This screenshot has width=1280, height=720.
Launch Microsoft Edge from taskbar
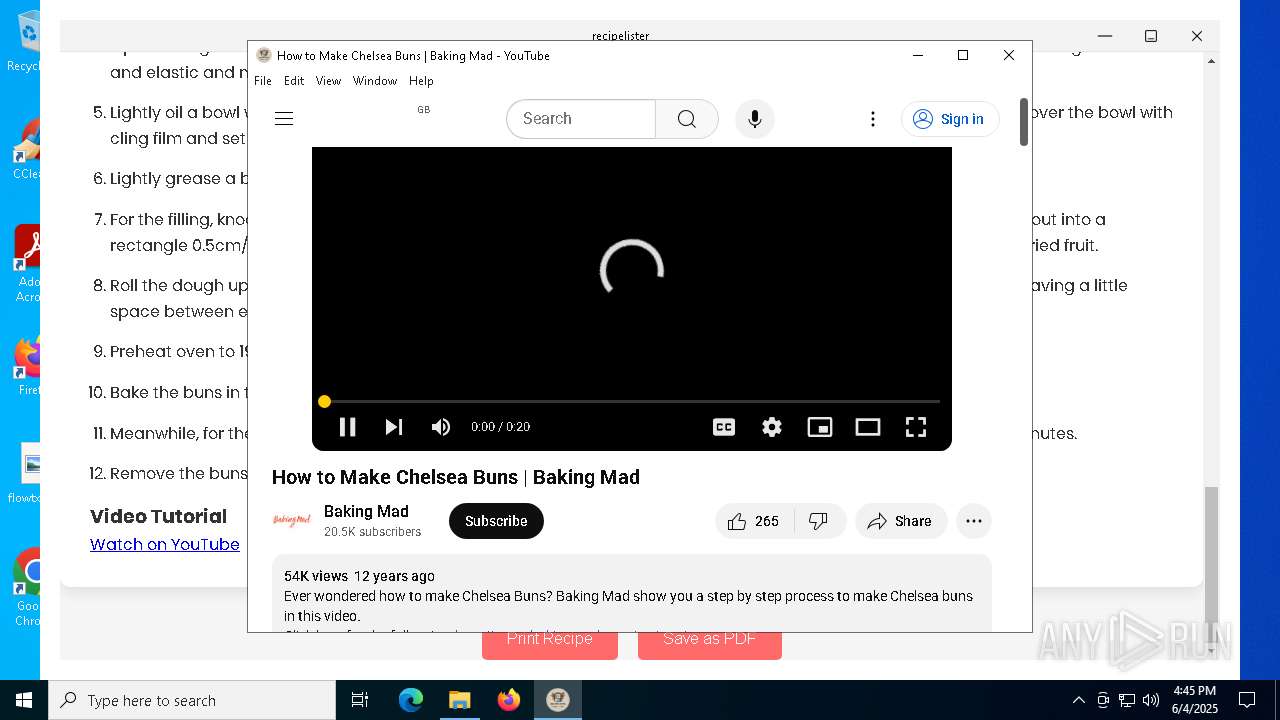click(x=411, y=700)
